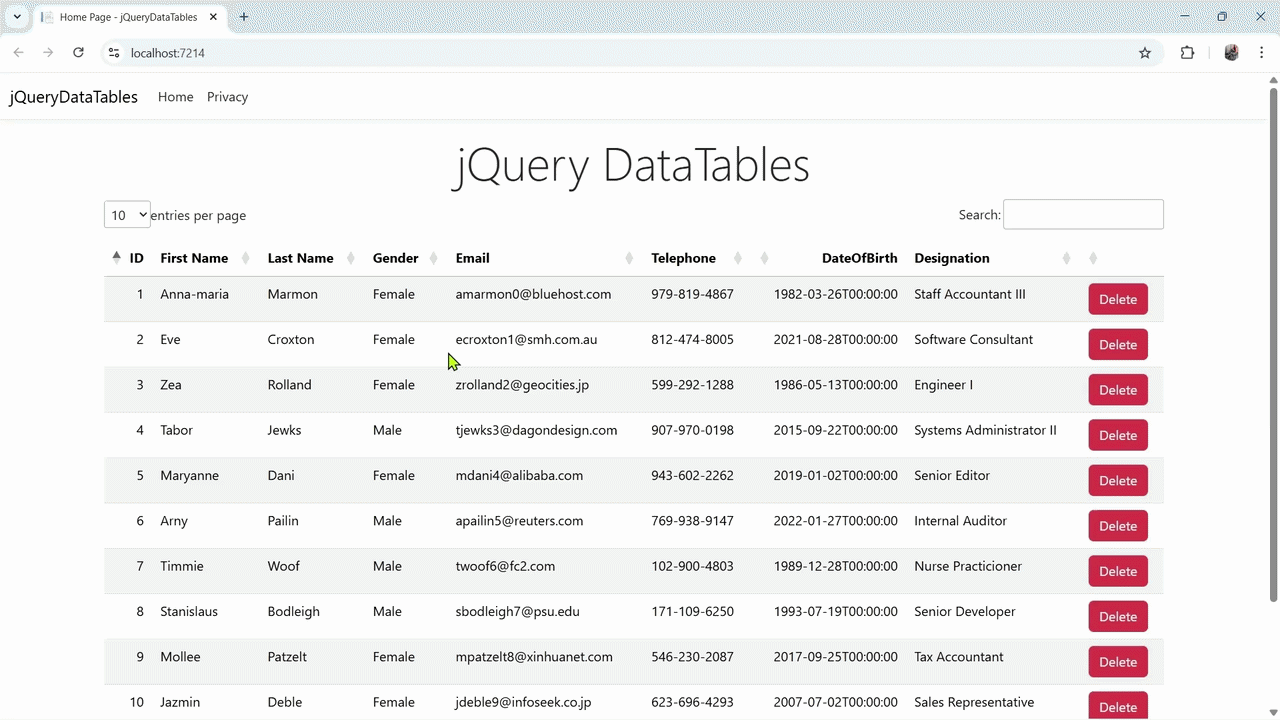
Task: Select the Home Page browser tab
Action: point(125,17)
